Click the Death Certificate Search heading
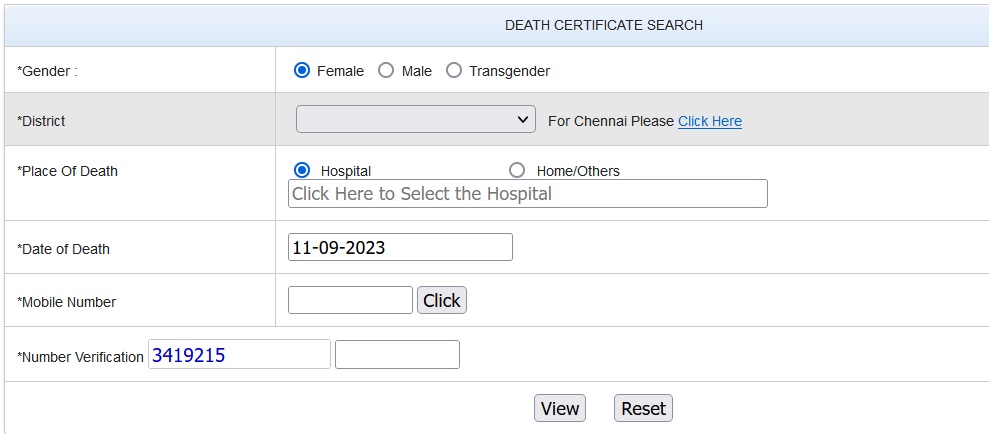This screenshot has width=989, height=434. coord(603,25)
